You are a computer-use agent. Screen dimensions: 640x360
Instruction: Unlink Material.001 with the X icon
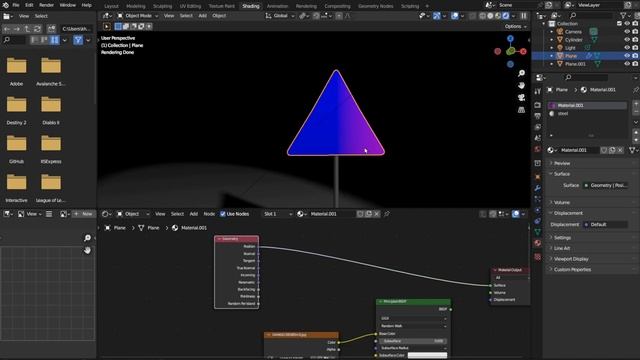pos(620,150)
